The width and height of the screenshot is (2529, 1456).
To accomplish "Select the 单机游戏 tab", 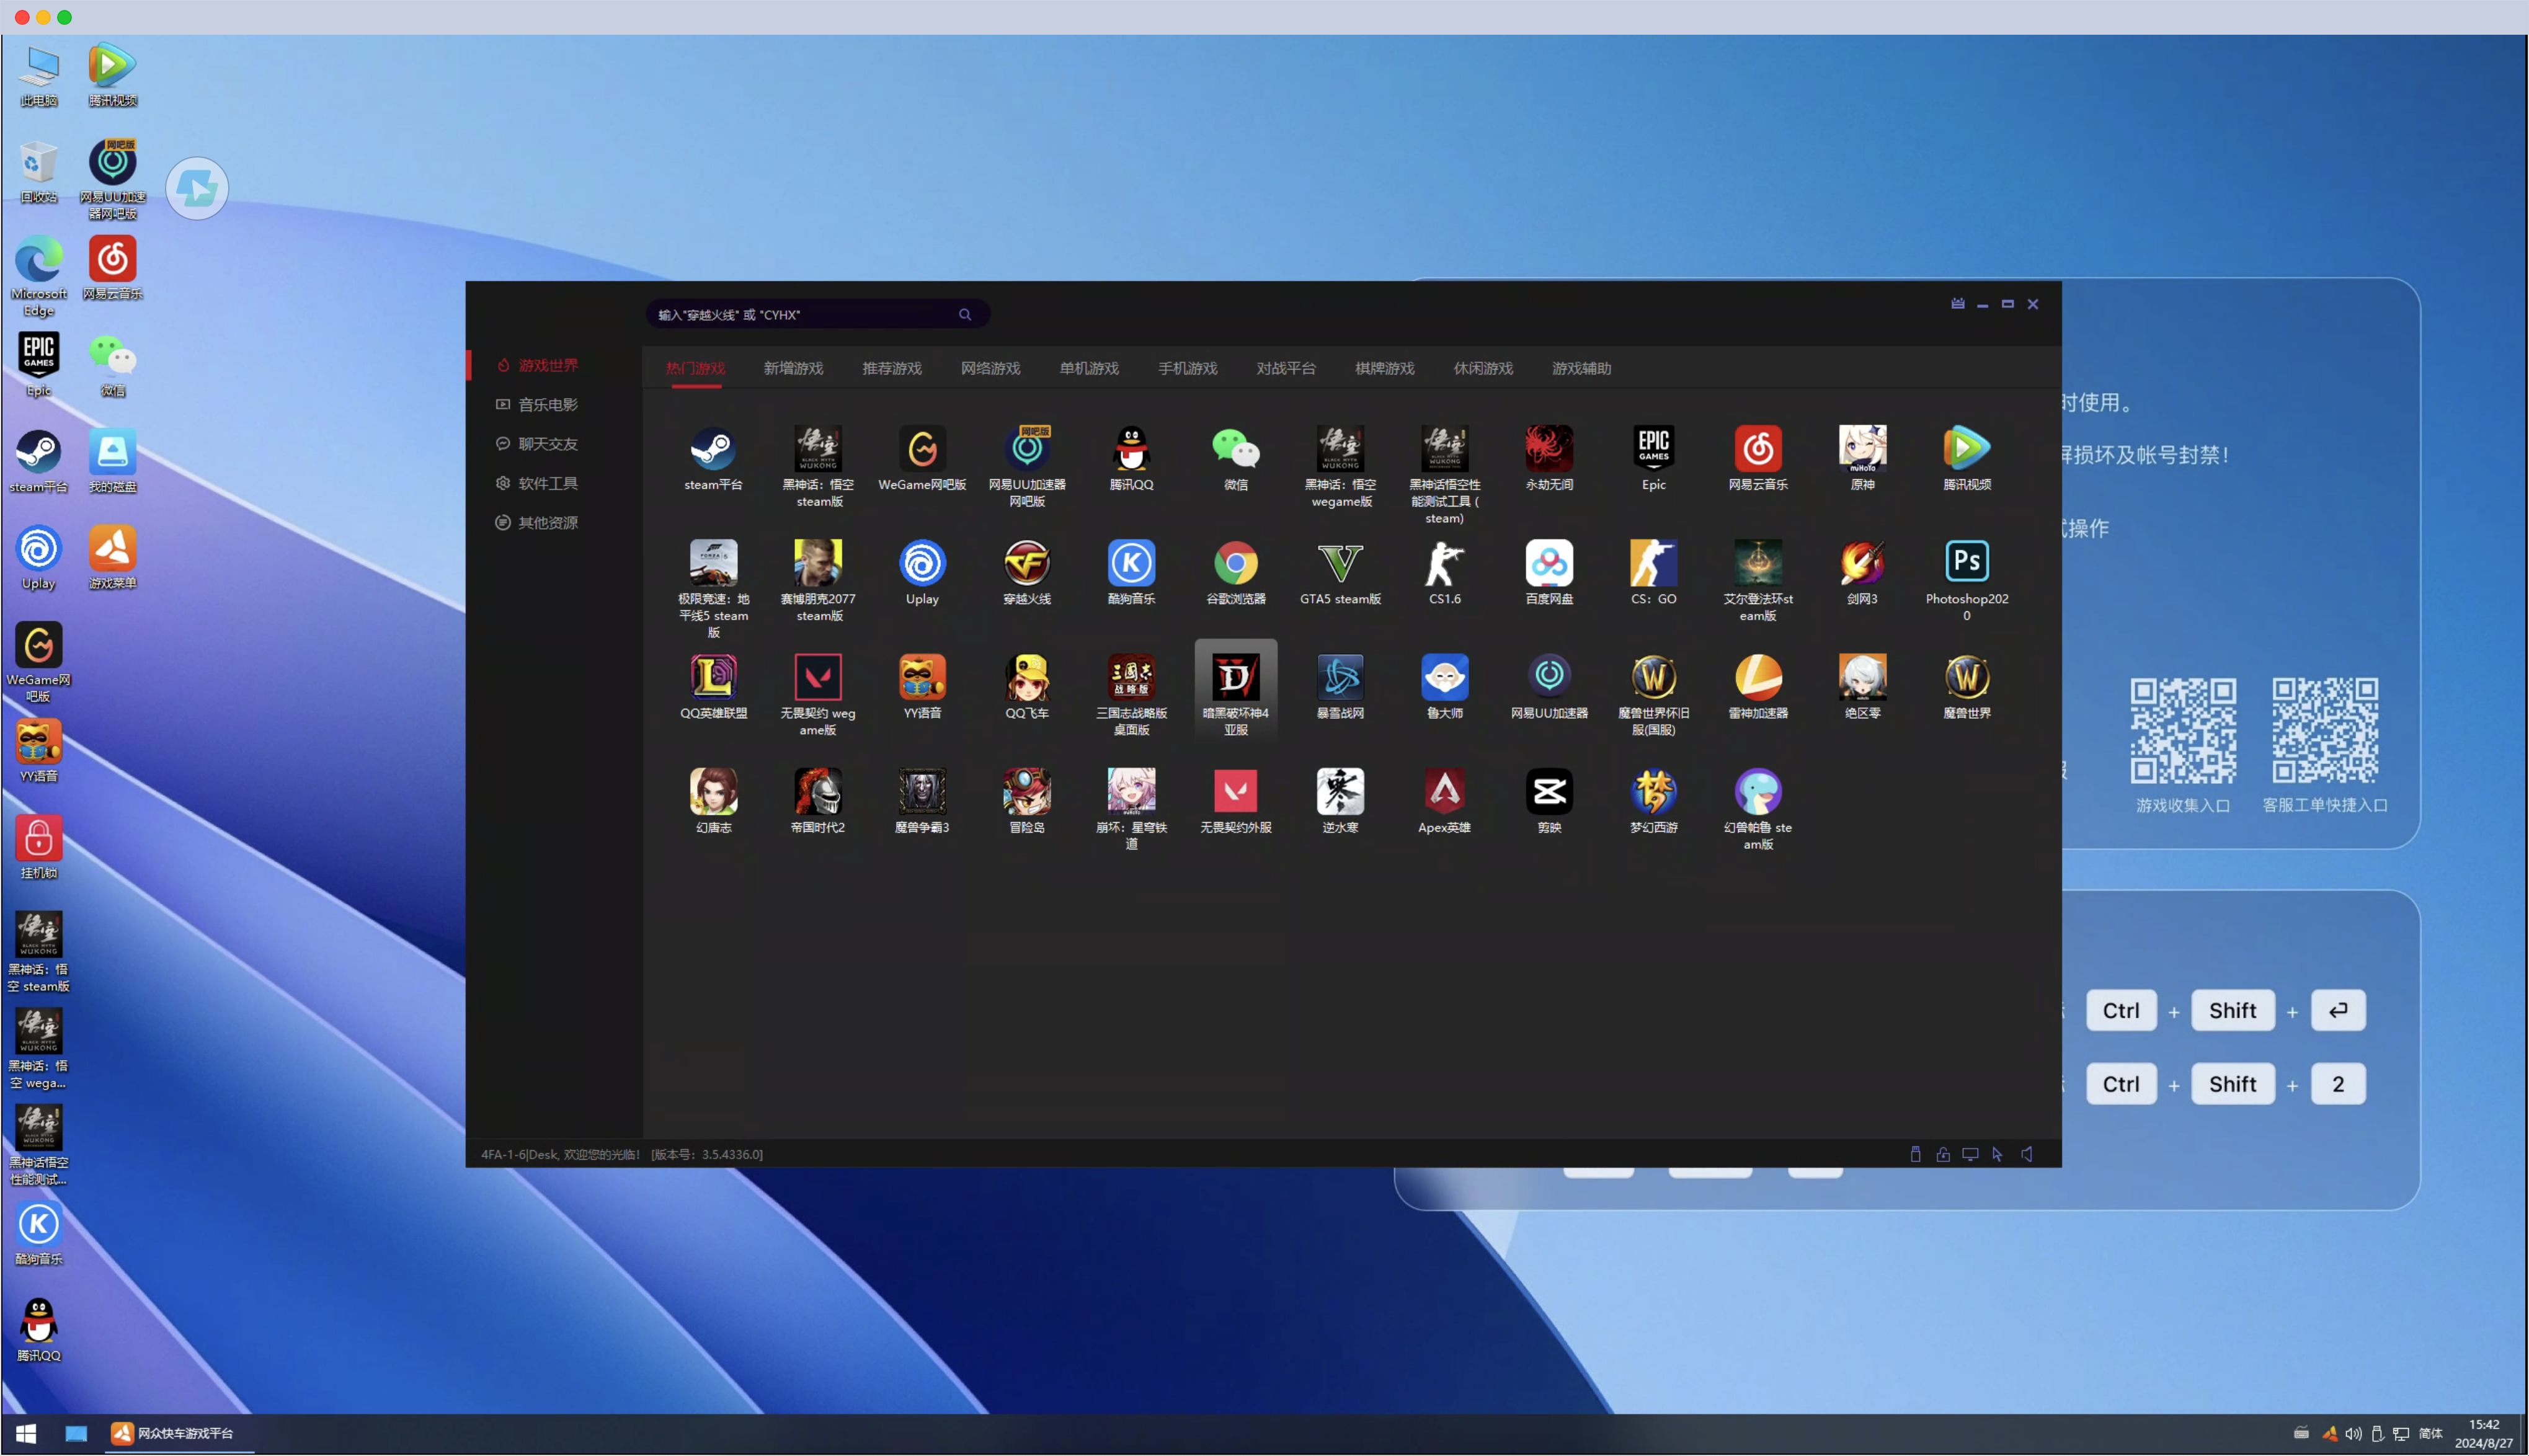I will 1088,369.
